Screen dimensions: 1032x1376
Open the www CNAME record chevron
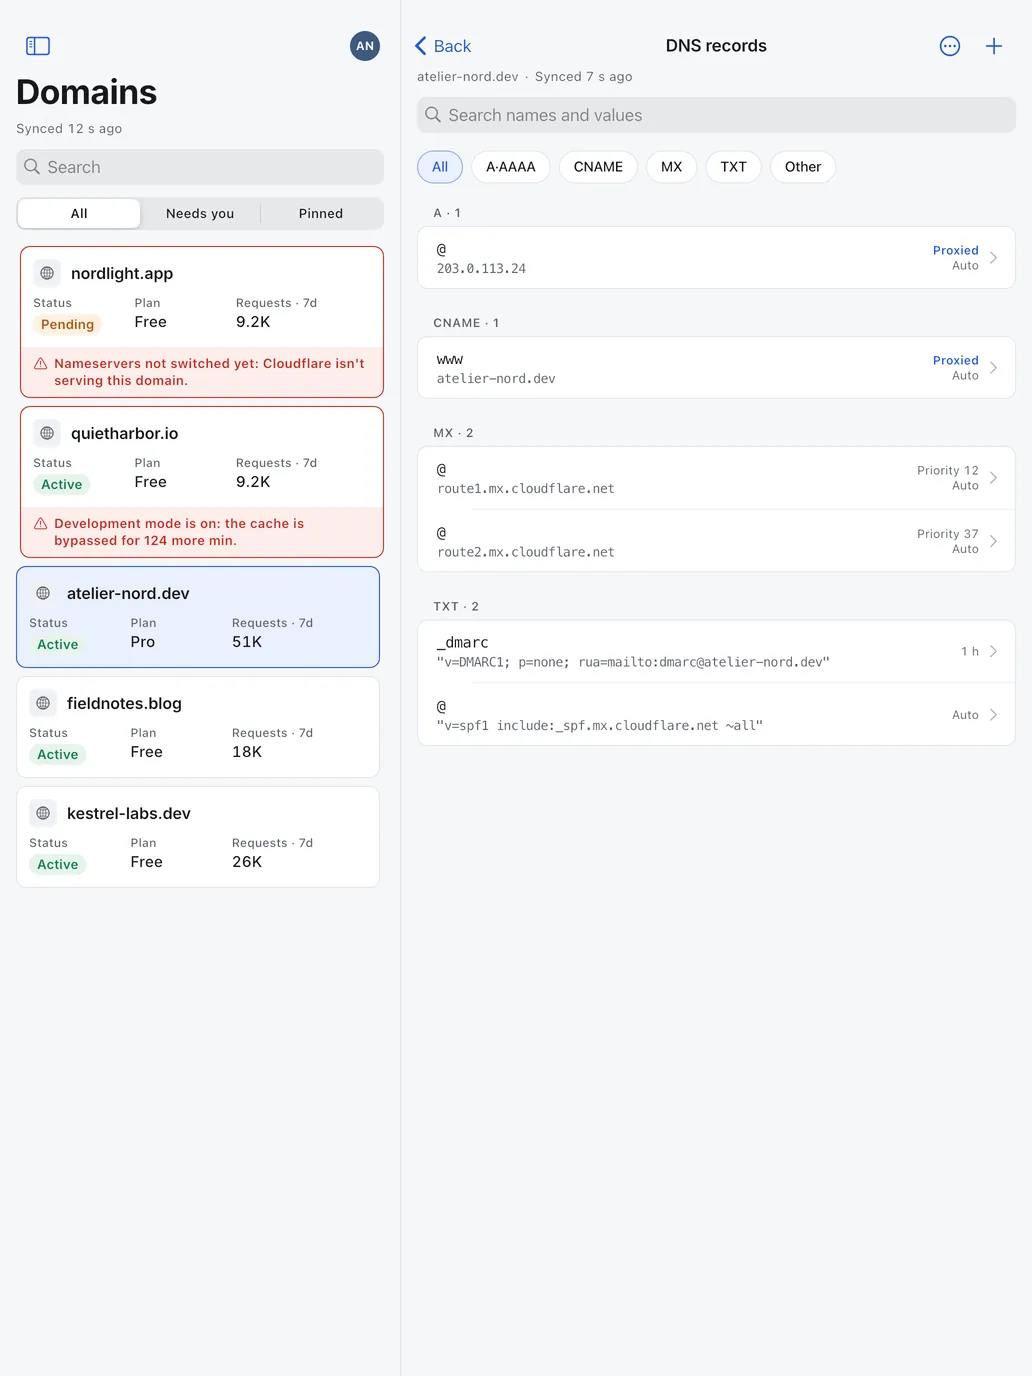click(993, 368)
